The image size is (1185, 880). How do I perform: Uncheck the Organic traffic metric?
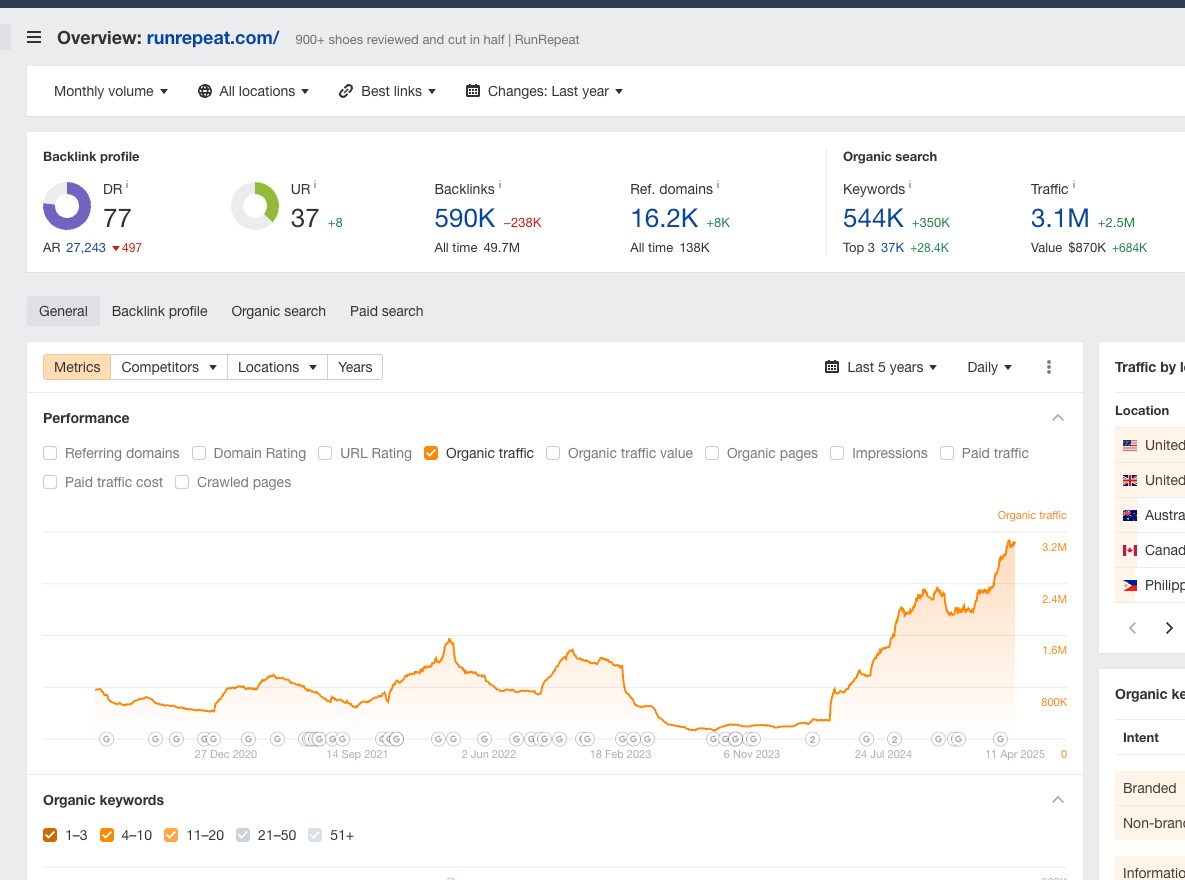coord(430,453)
